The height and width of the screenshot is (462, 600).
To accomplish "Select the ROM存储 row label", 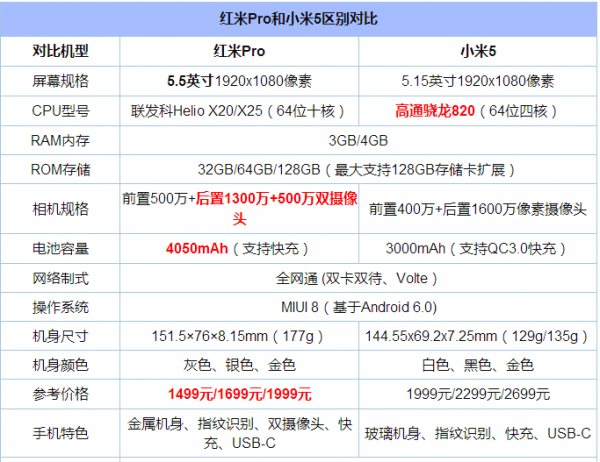I will pos(59,167).
